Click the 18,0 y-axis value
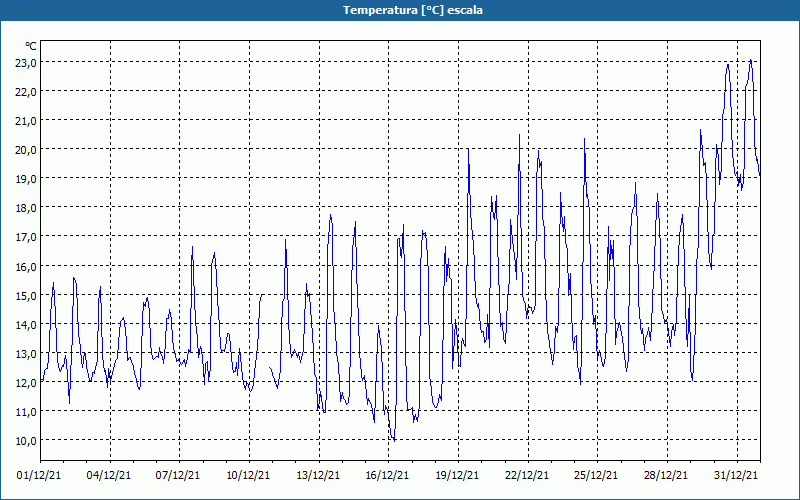Screen dimensions: 800x500 (x=26, y=208)
